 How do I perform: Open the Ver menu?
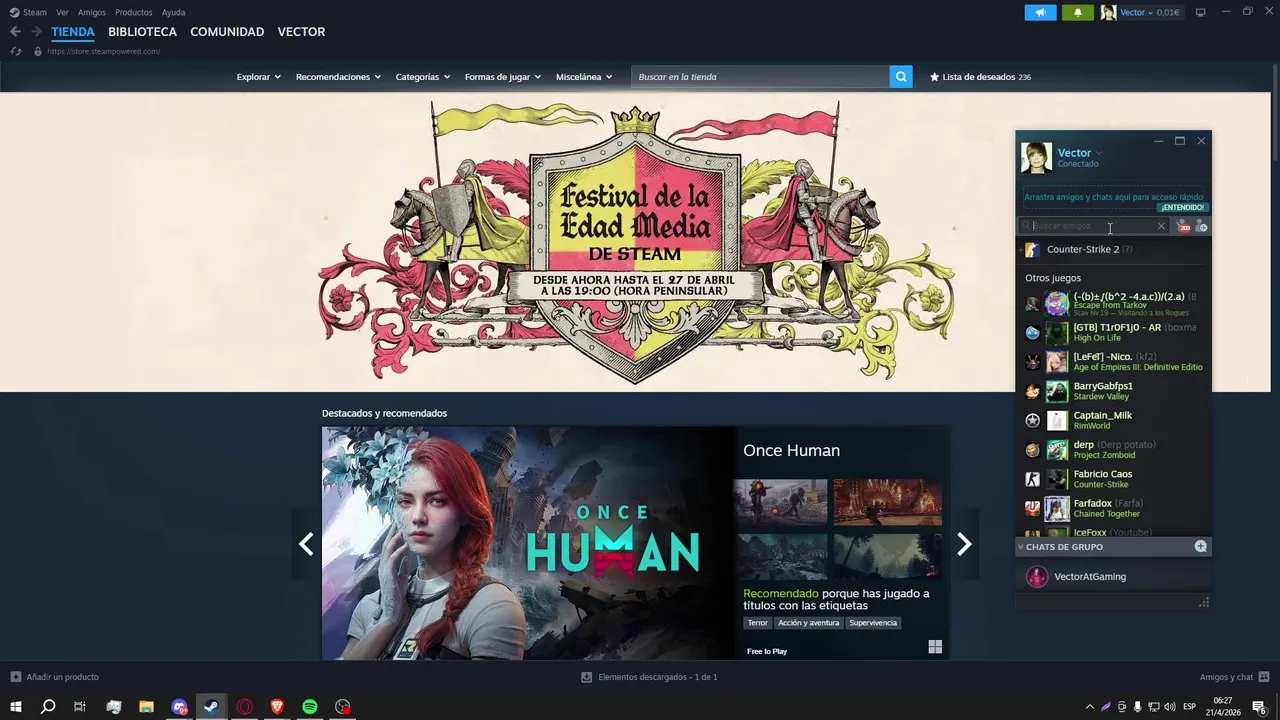(62, 13)
